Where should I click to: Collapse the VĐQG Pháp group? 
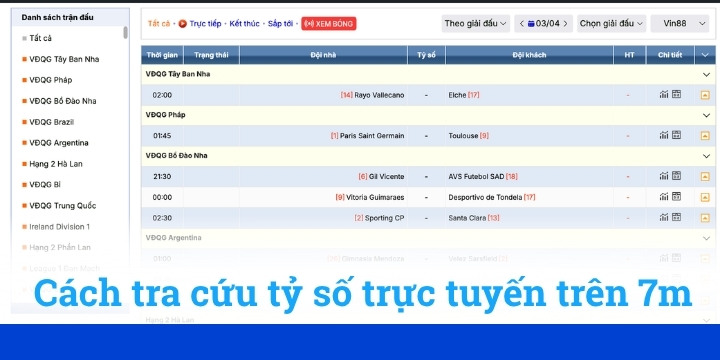pyautogui.click(x=706, y=115)
